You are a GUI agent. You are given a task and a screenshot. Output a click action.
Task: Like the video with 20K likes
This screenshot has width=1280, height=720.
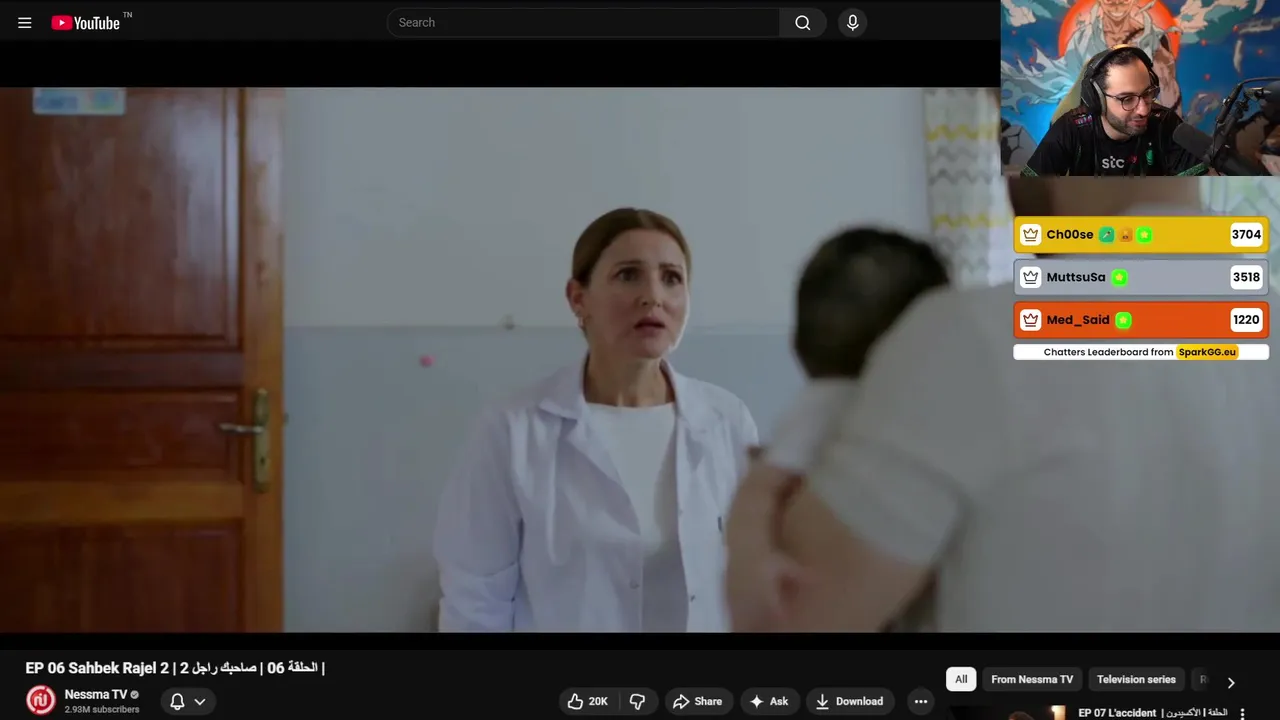(588, 701)
